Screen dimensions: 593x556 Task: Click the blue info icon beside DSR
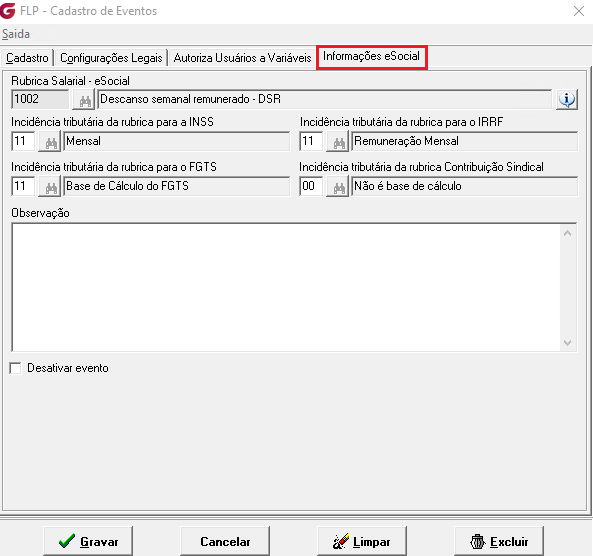(567, 100)
